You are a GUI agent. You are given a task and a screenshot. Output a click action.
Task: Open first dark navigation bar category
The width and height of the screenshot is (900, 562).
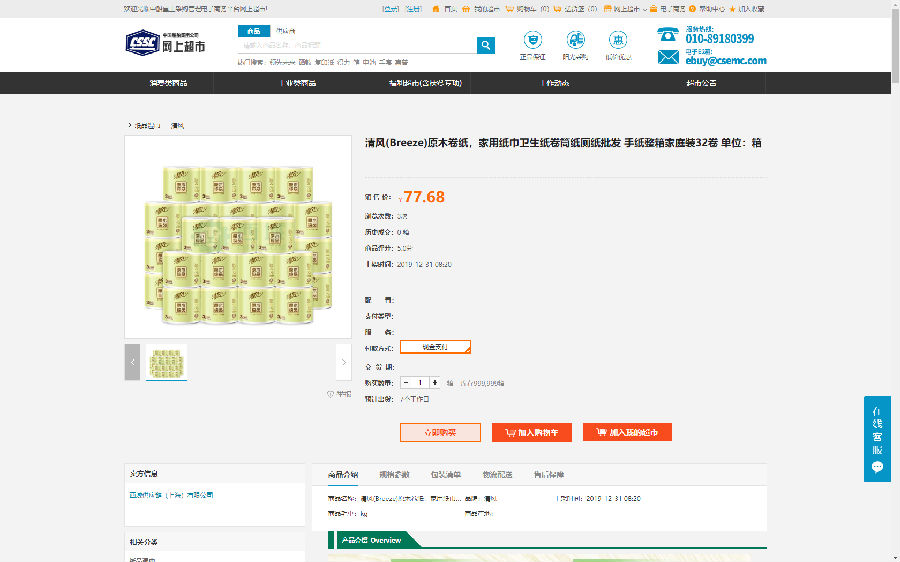169,83
